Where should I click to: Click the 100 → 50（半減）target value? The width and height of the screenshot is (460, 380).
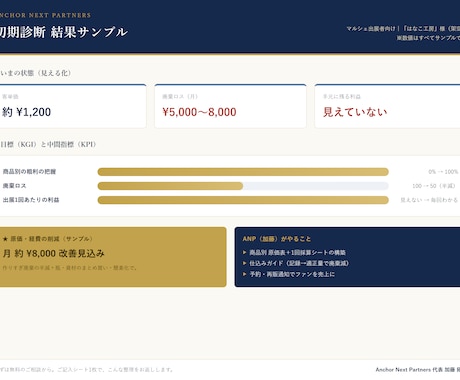(x=434, y=186)
